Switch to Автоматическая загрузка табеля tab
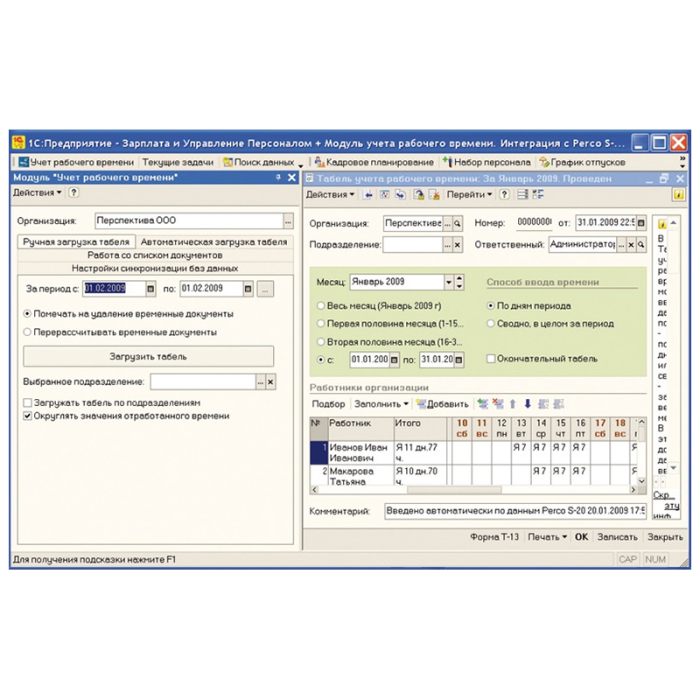700x700 pixels. click(x=214, y=242)
